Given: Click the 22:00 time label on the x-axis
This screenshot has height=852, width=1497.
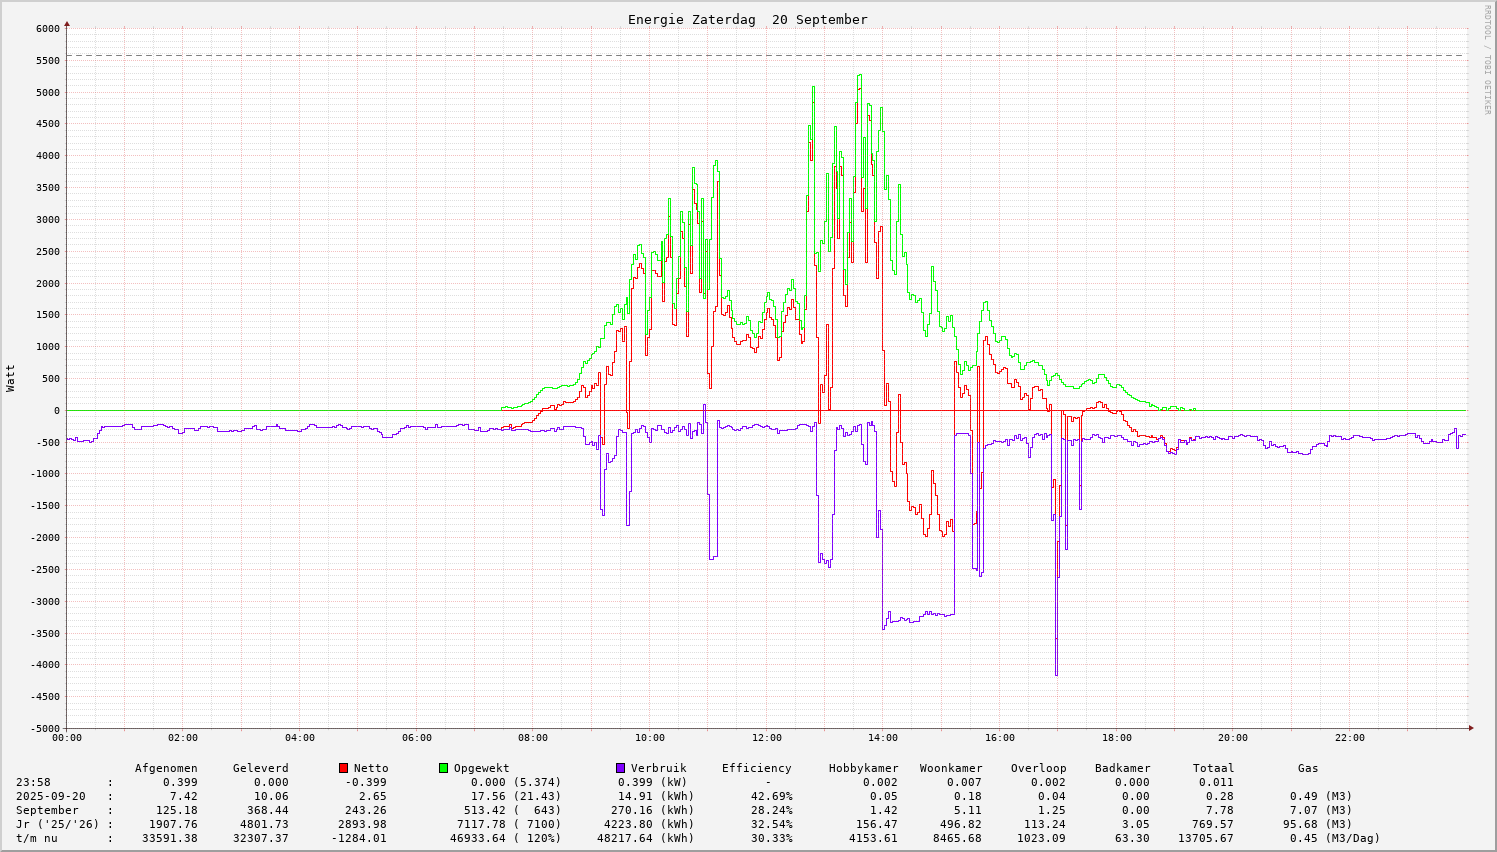Looking at the screenshot, I should pos(1349,738).
